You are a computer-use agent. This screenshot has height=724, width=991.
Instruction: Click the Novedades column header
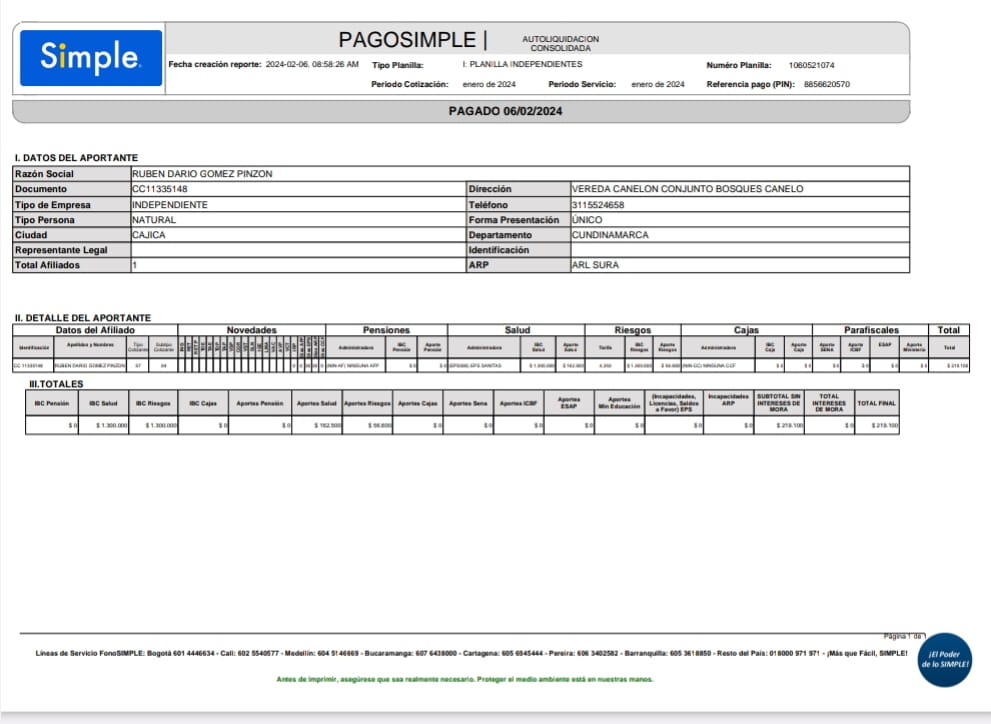pos(251,330)
